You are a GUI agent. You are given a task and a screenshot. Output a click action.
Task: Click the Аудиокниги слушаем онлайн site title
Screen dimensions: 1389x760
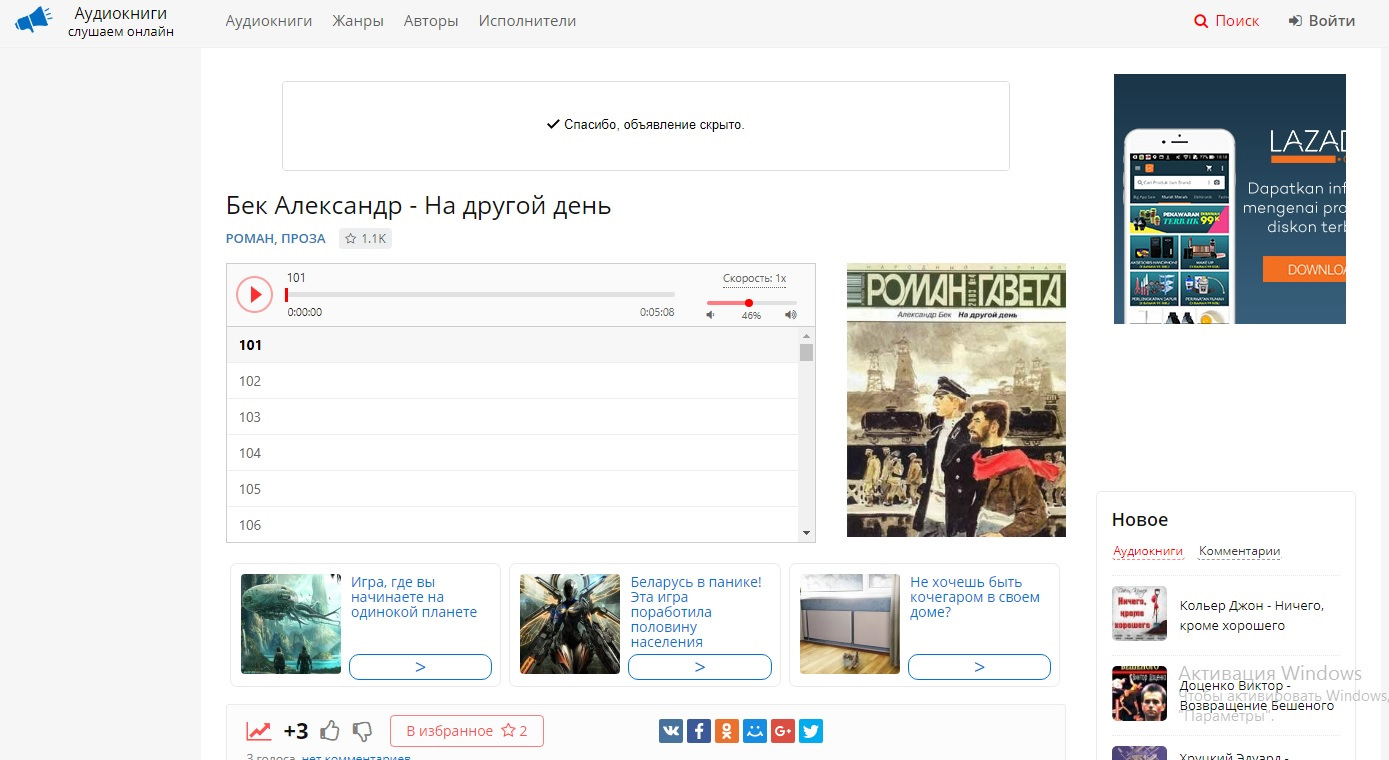coord(121,21)
